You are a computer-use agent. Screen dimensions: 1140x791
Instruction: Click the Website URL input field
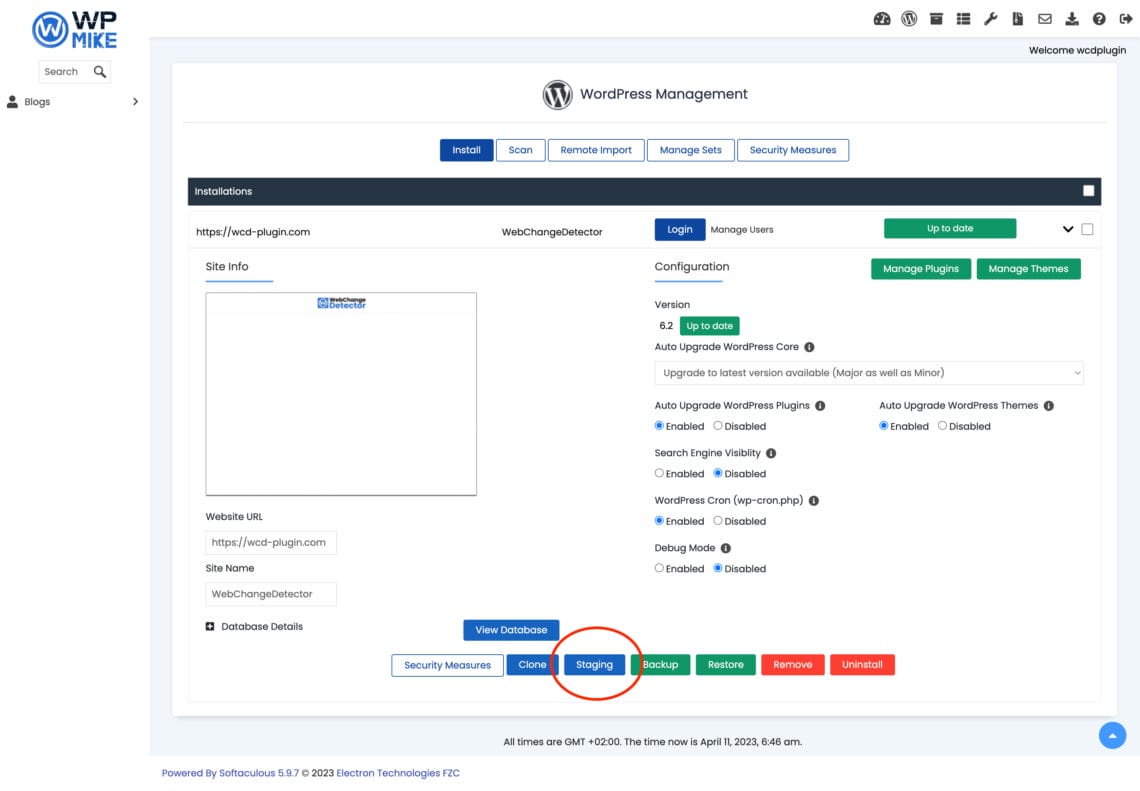click(270, 542)
